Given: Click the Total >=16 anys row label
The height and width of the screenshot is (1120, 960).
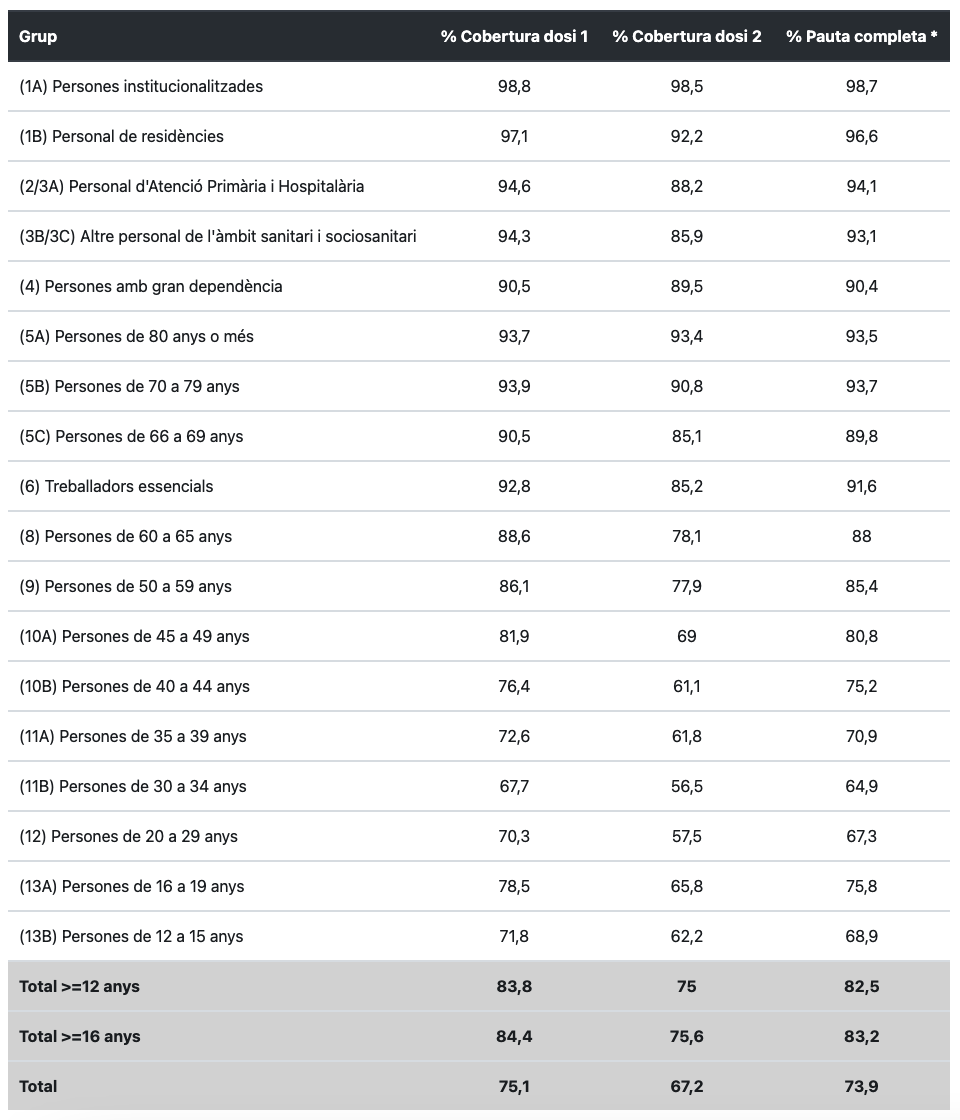Looking at the screenshot, I should pyautogui.click(x=79, y=1036).
